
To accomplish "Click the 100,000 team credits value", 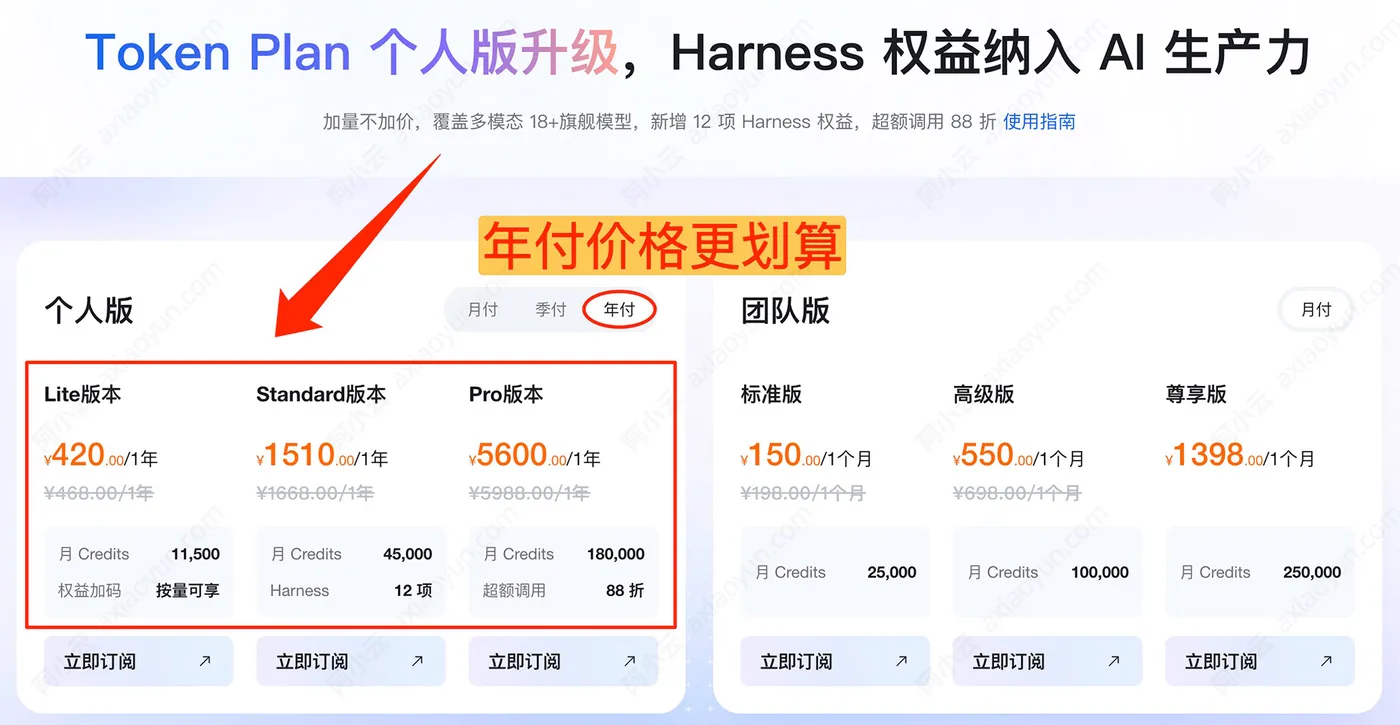I will pyautogui.click(x=1100, y=572).
